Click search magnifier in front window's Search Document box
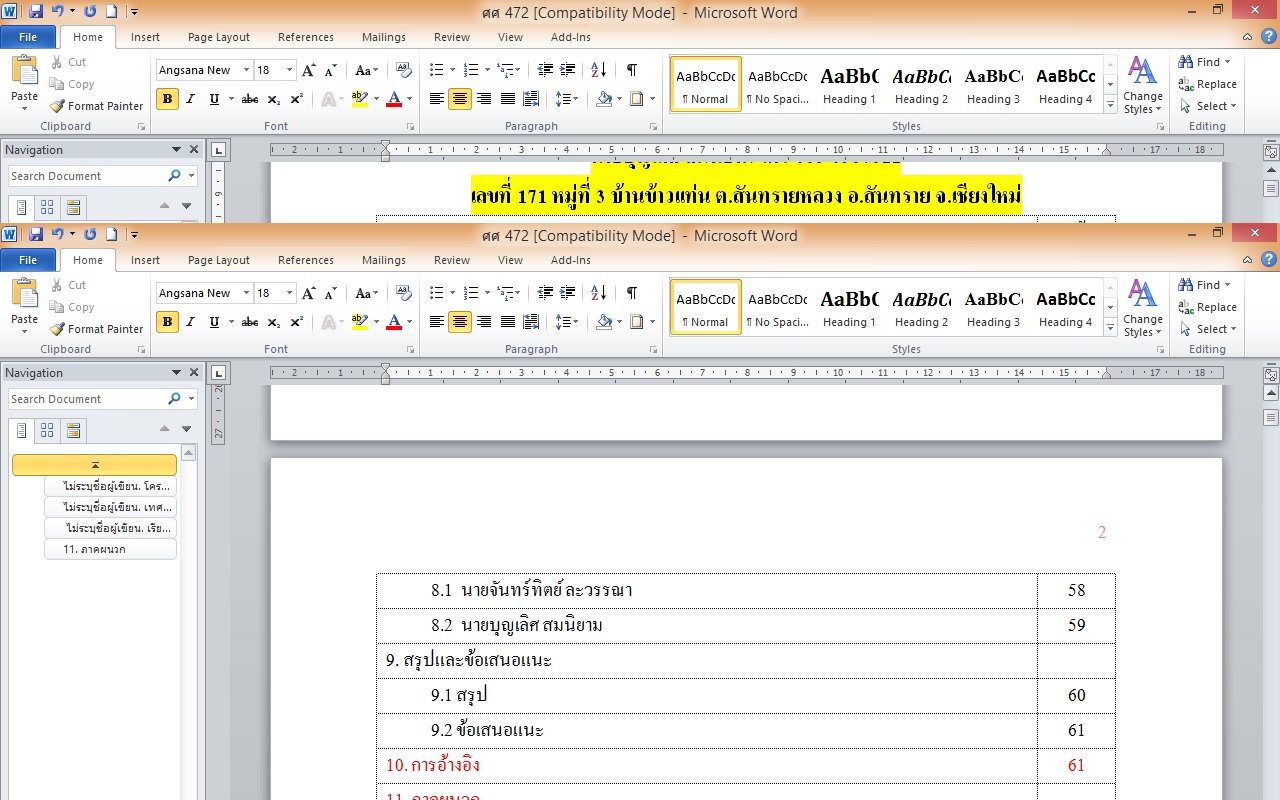The height and width of the screenshot is (800, 1280). coord(175,398)
